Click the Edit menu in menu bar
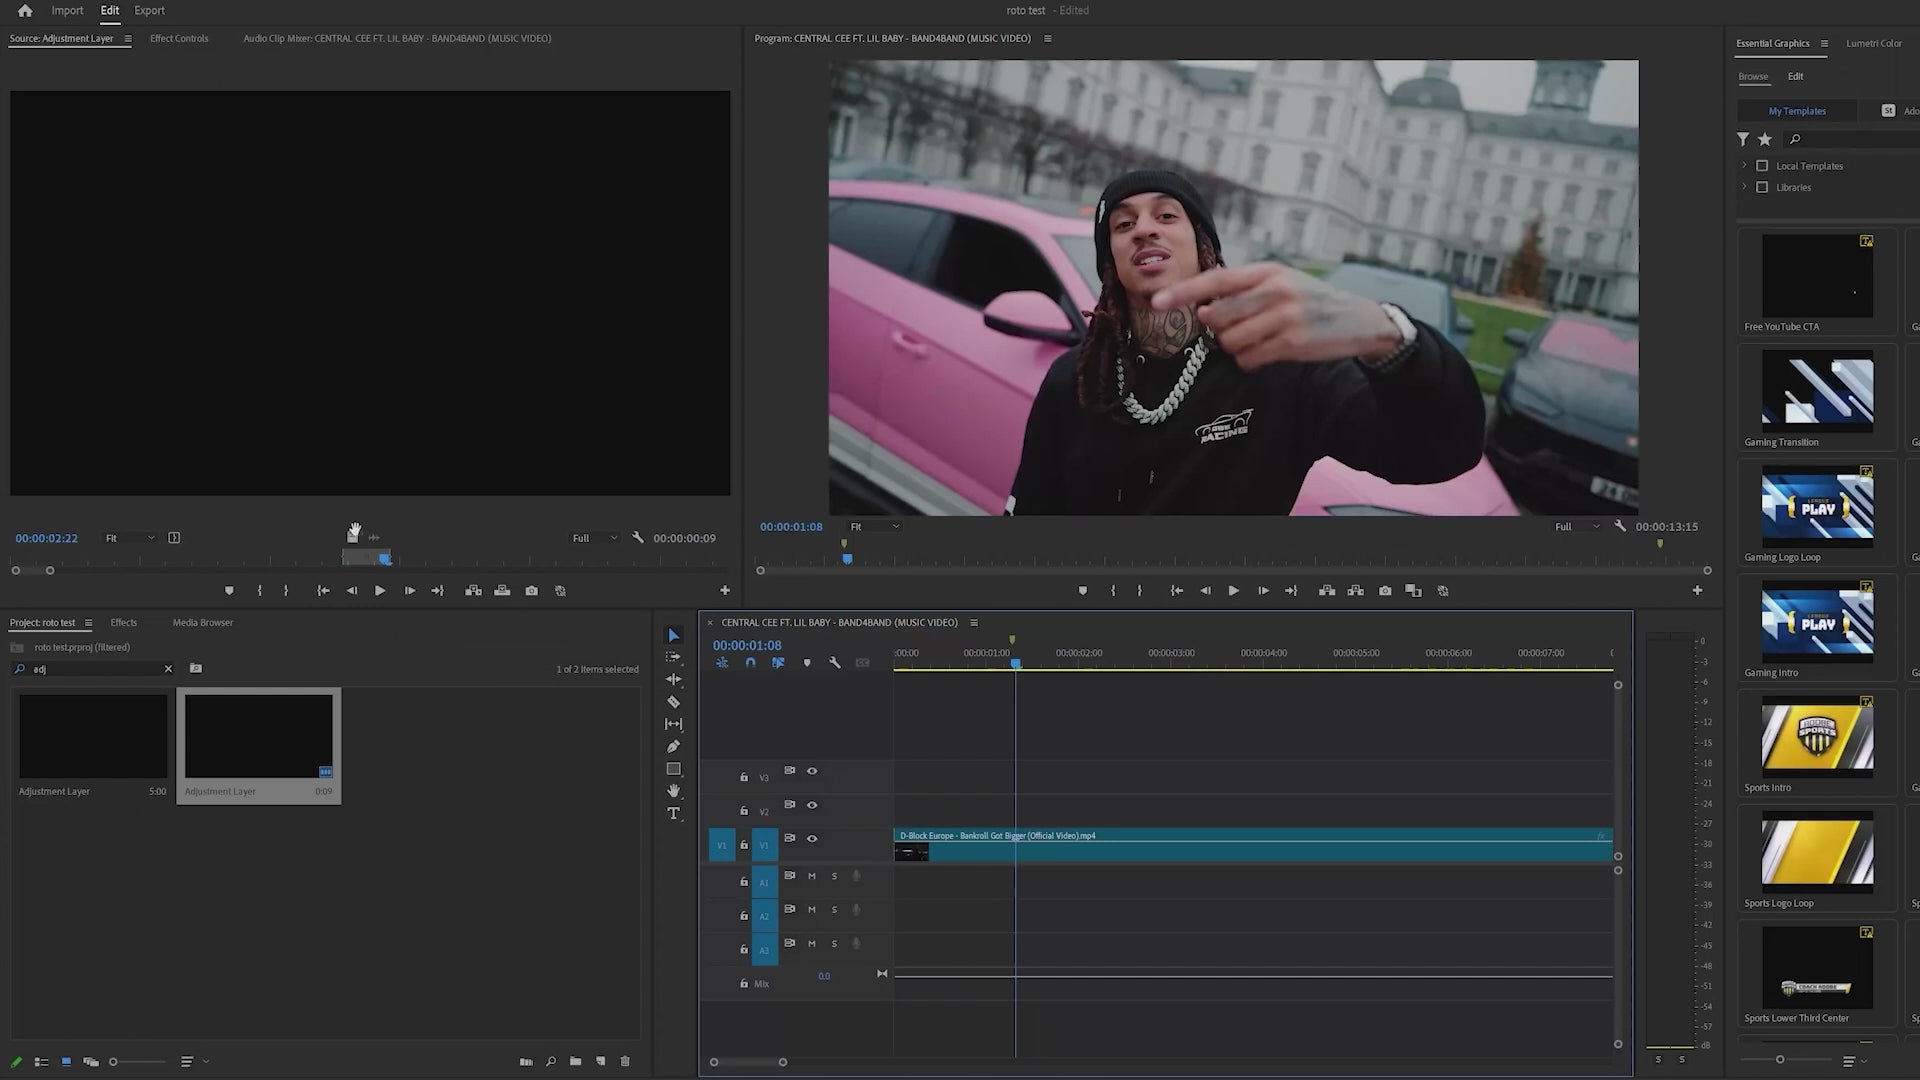Viewport: 1920px width, 1080px height. (x=108, y=11)
